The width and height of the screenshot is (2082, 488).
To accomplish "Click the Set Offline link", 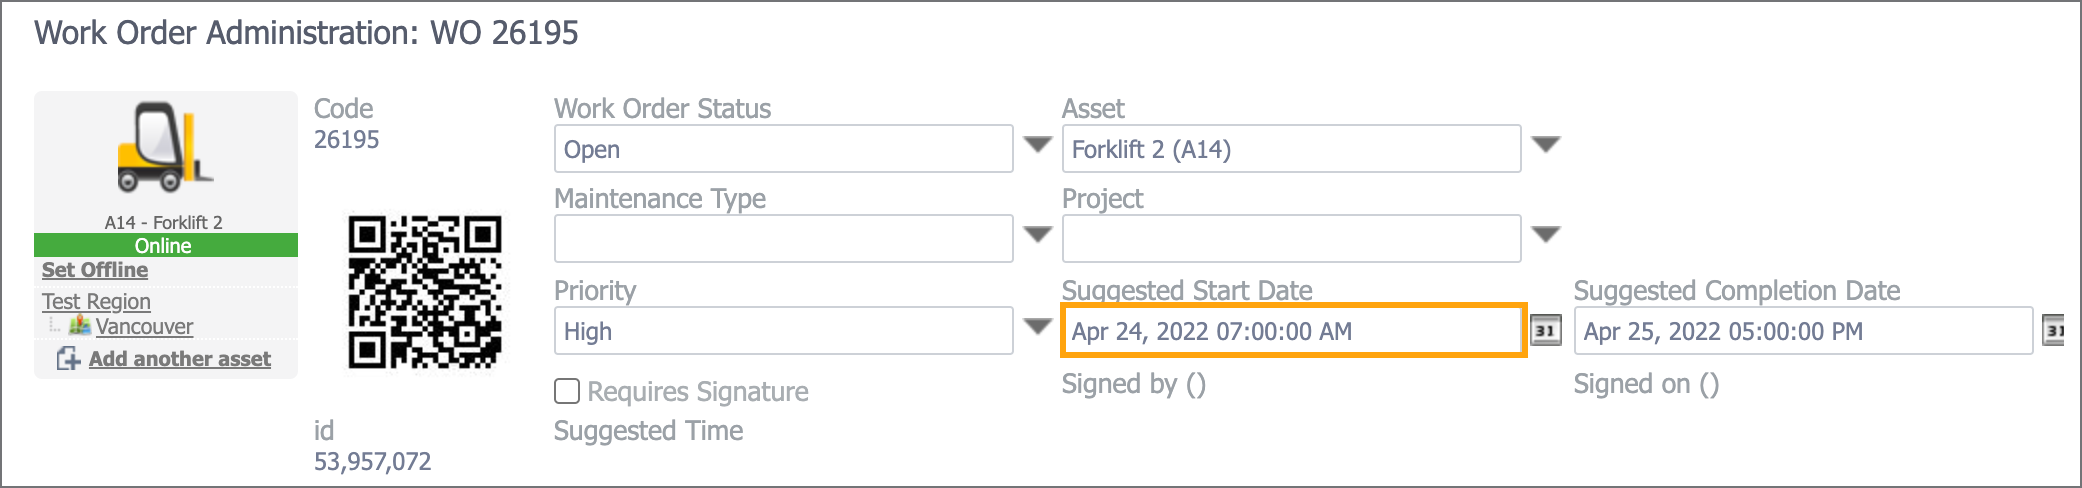I will click(x=95, y=270).
